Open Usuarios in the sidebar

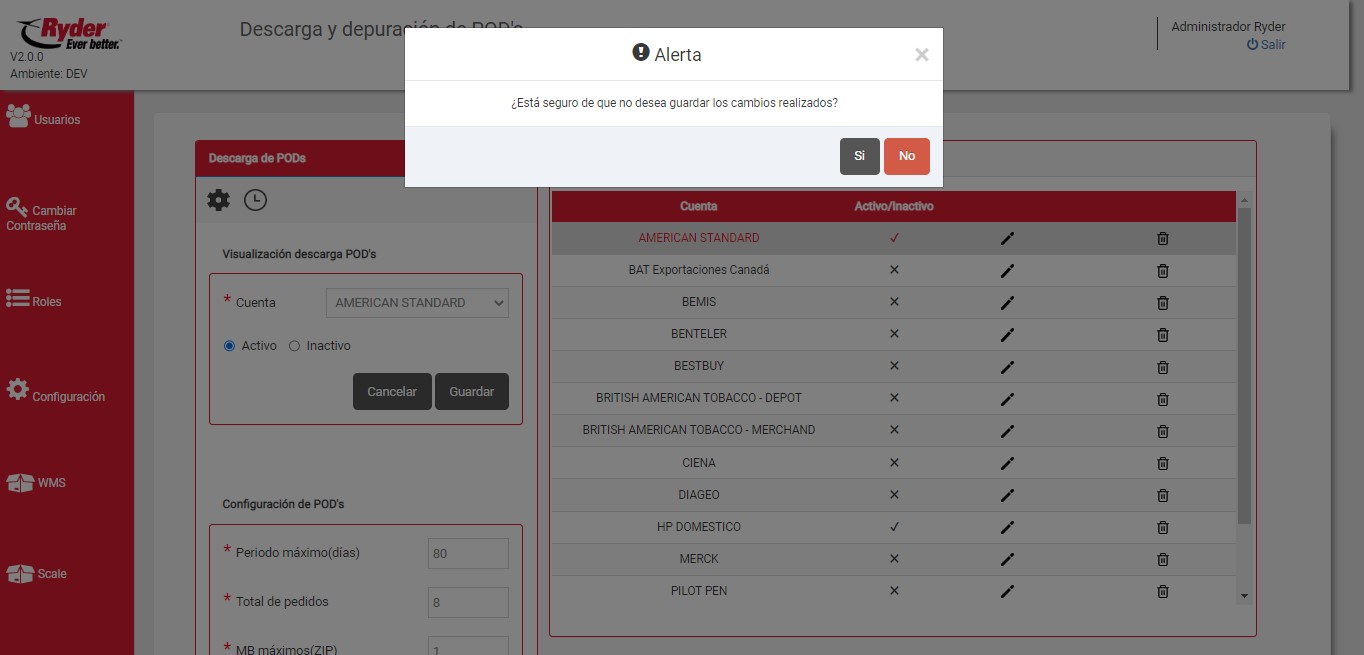click(44, 118)
